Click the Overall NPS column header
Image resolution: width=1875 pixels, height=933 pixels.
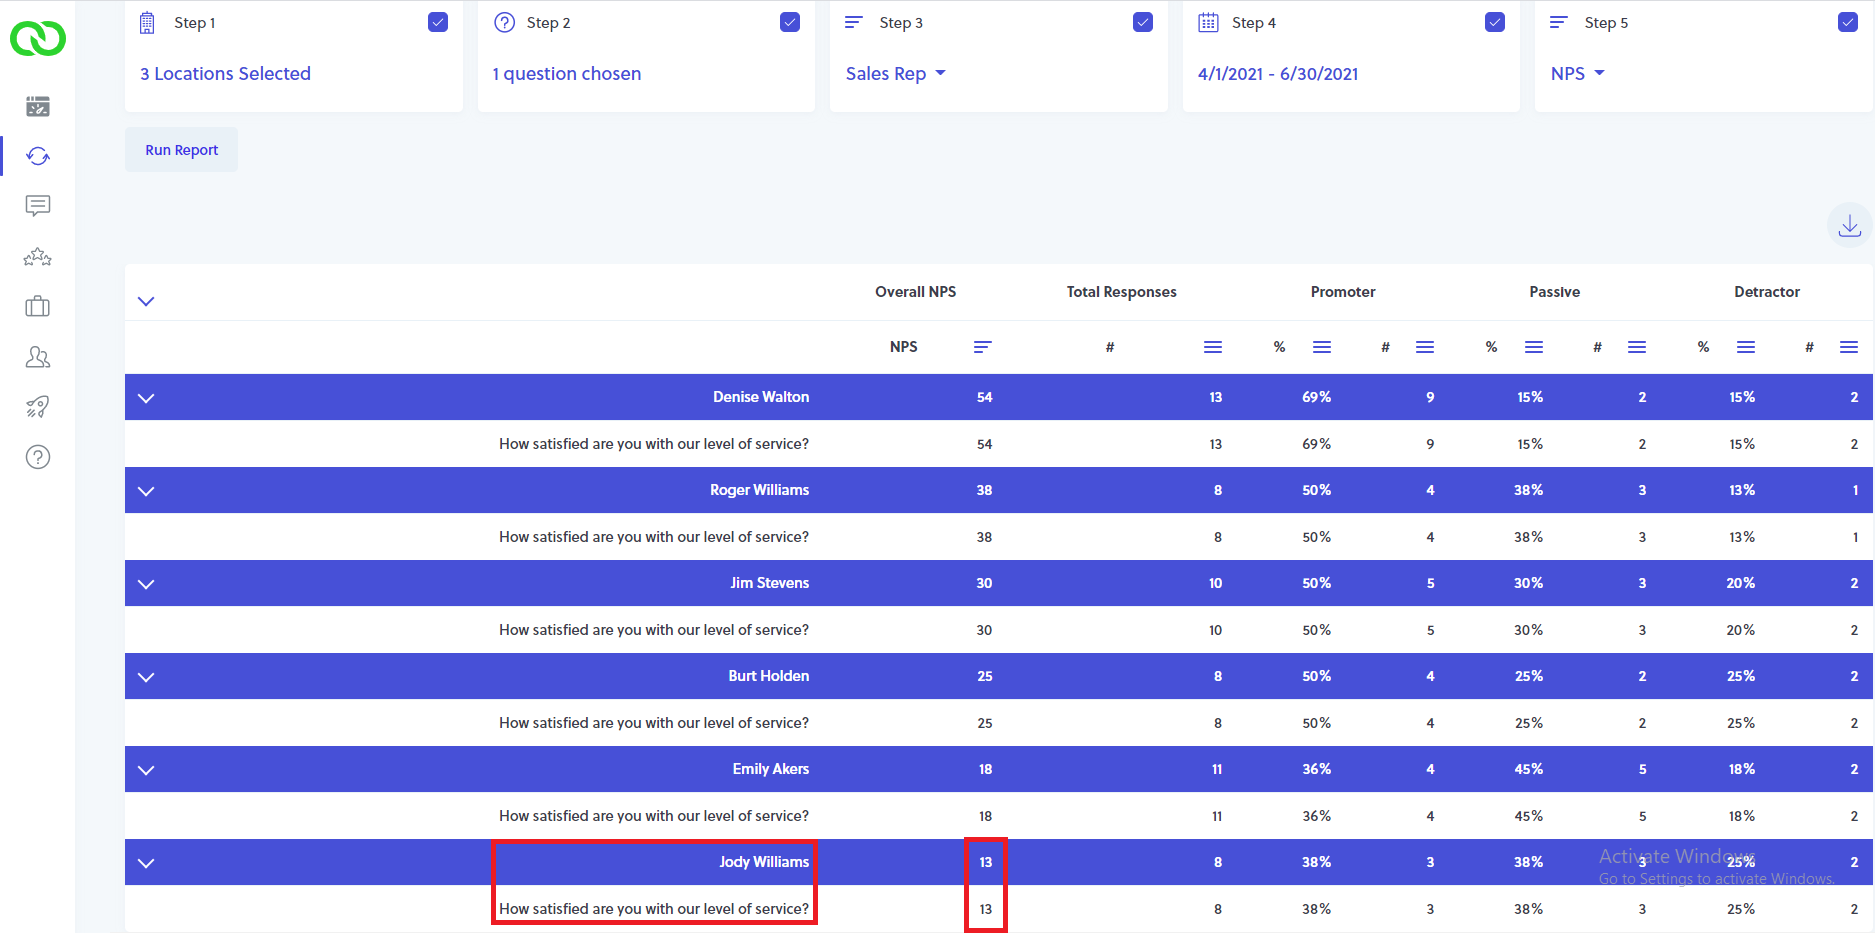pos(915,292)
